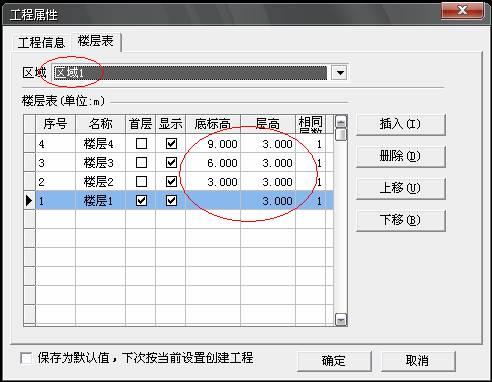Close the 工程属性 dialog

click(462, 11)
